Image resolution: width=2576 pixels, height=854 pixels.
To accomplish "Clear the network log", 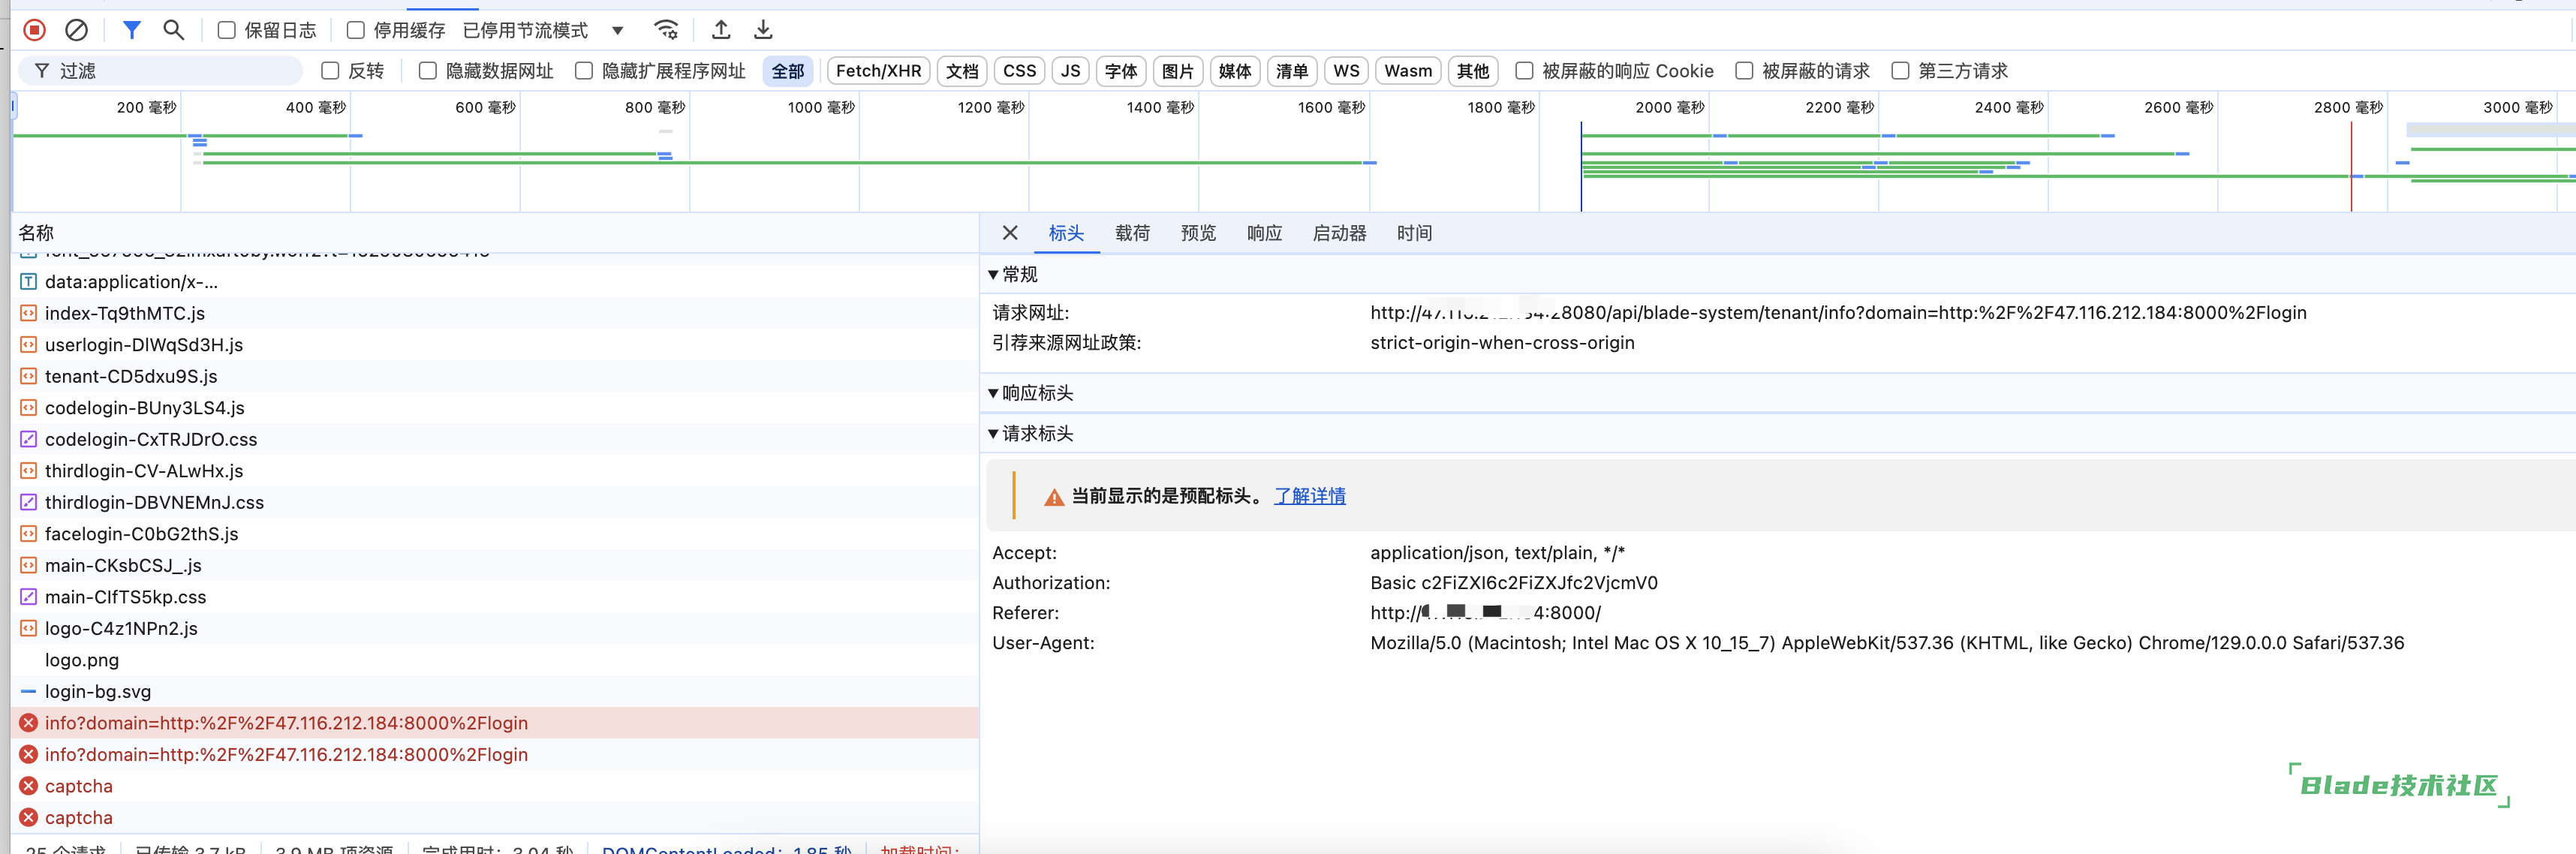I will [76, 30].
